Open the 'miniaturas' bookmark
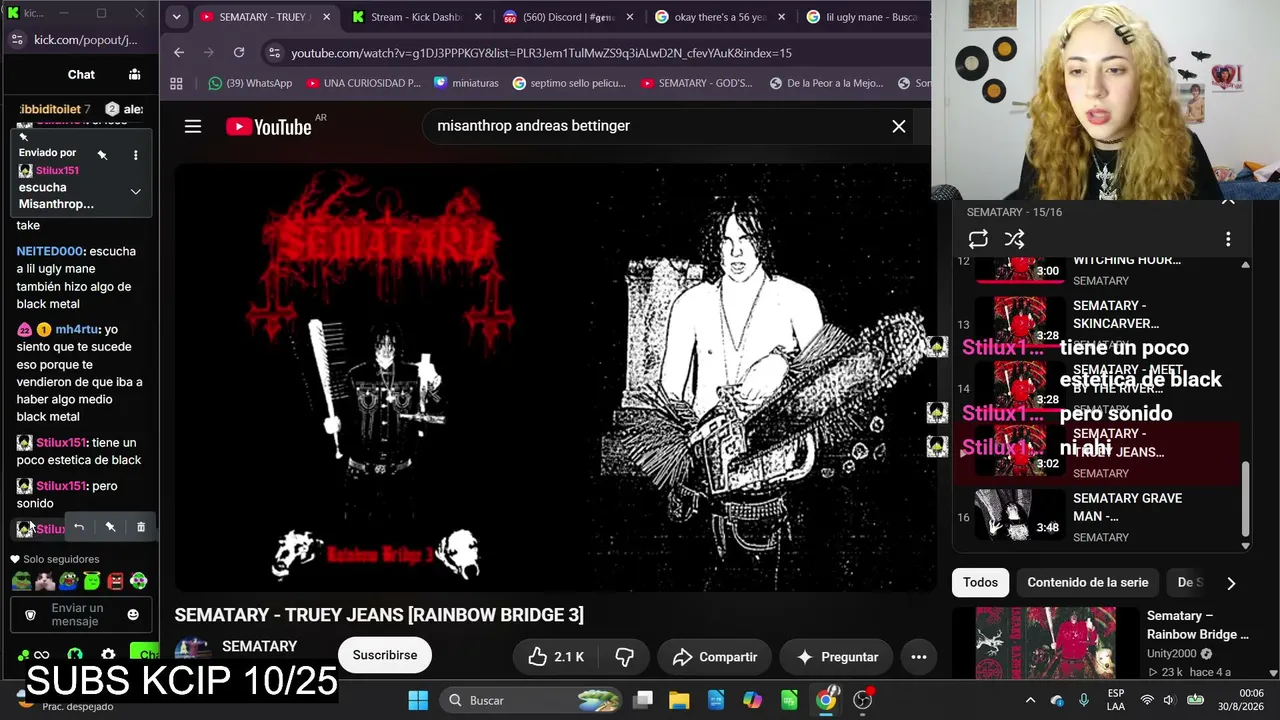The height and width of the screenshot is (720, 1280). point(466,84)
